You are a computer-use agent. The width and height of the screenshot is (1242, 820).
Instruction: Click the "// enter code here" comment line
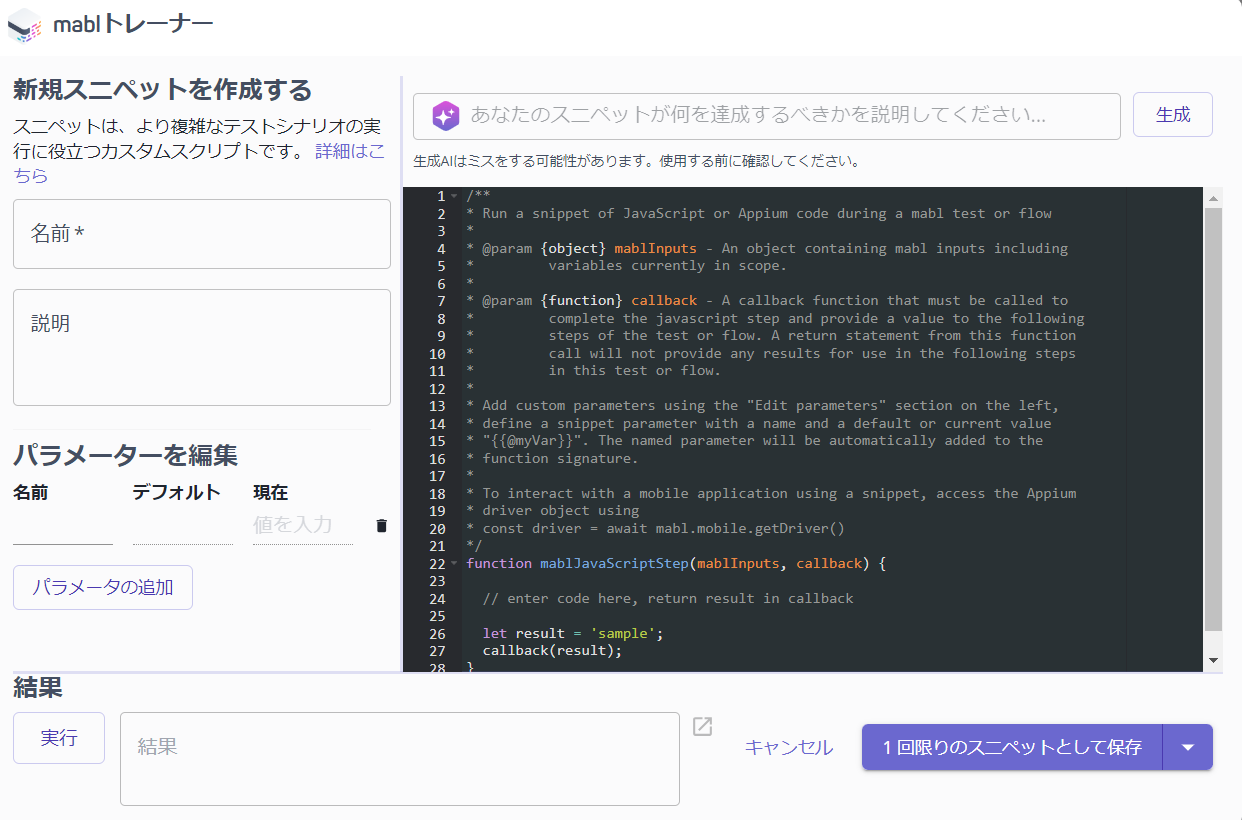[668, 599]
